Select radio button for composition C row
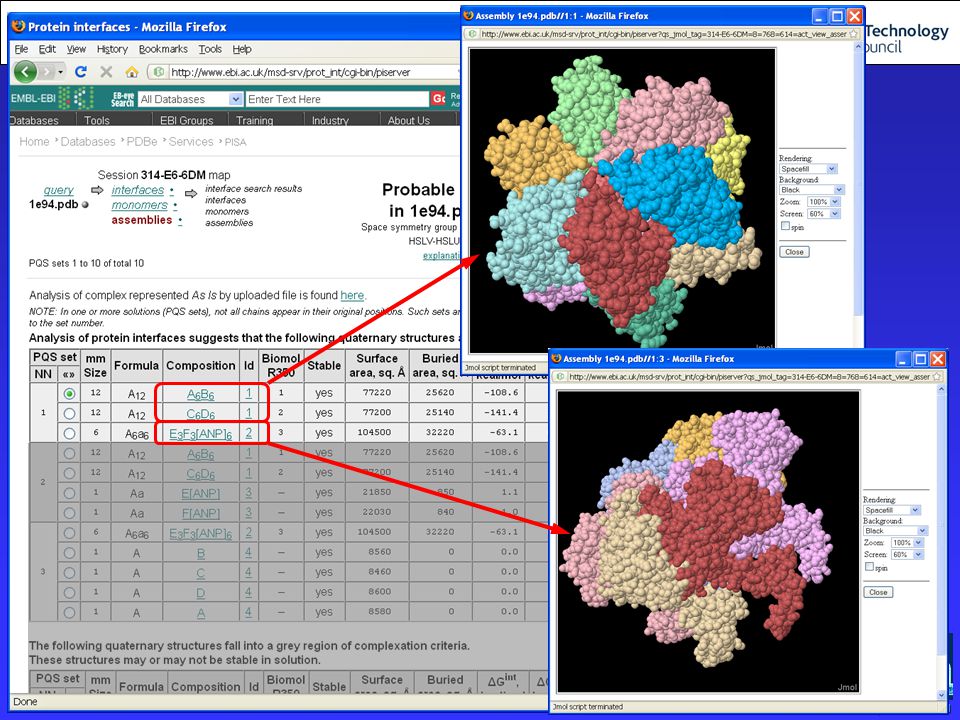The width and height of the screenshot is (960, 720). (x=69, y=572)
